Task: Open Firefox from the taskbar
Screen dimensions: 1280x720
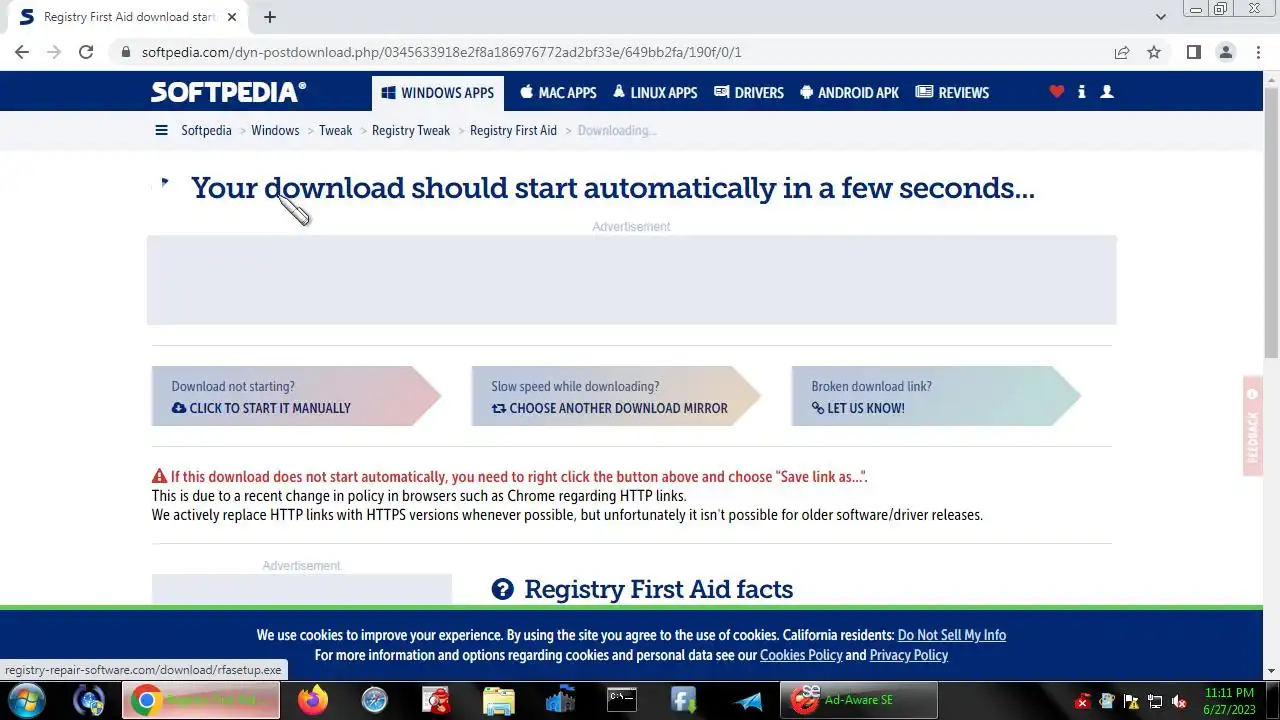Action: click(x=313, y=700)
